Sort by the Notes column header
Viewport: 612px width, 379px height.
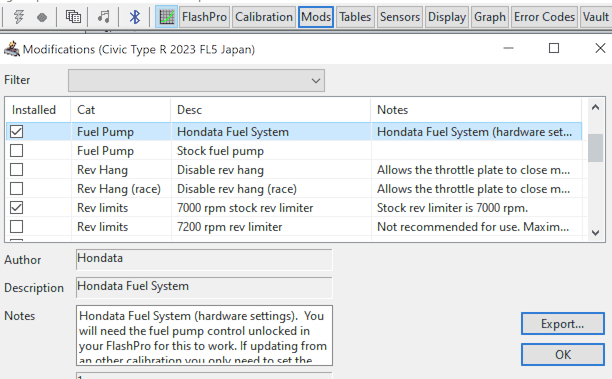(476, 110)
